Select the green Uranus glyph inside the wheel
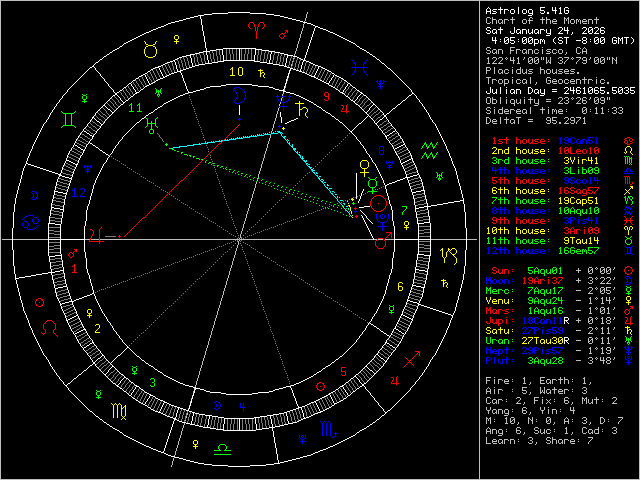 [152, 126]
